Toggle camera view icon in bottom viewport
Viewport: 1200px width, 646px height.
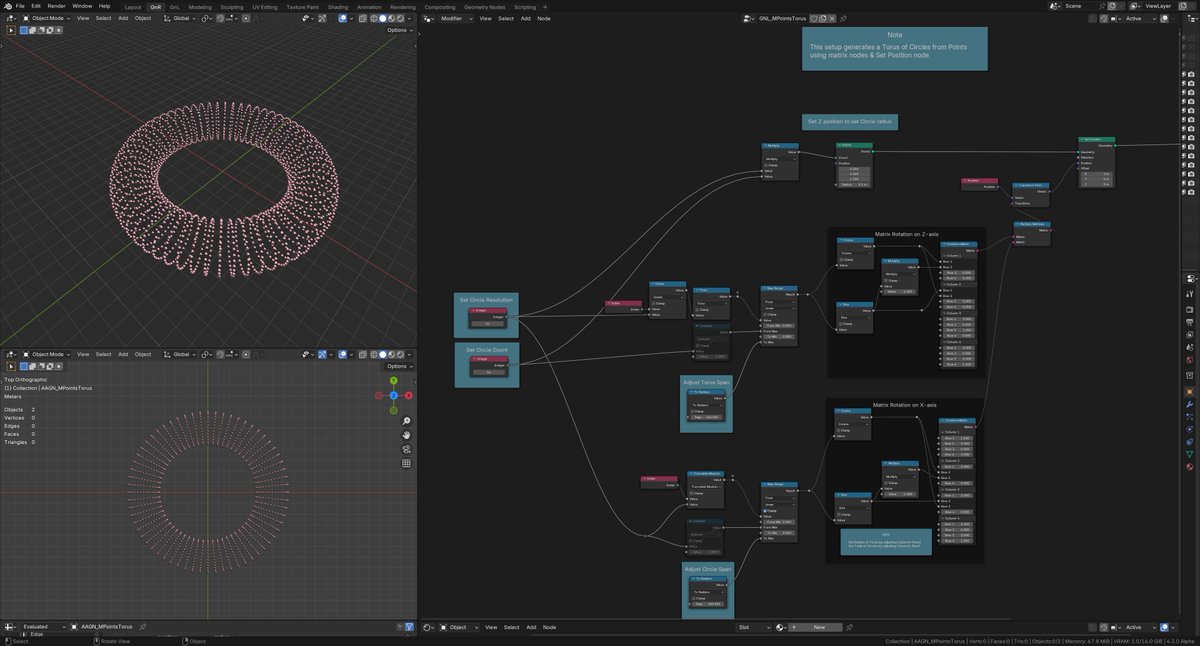tap(407, 449)
